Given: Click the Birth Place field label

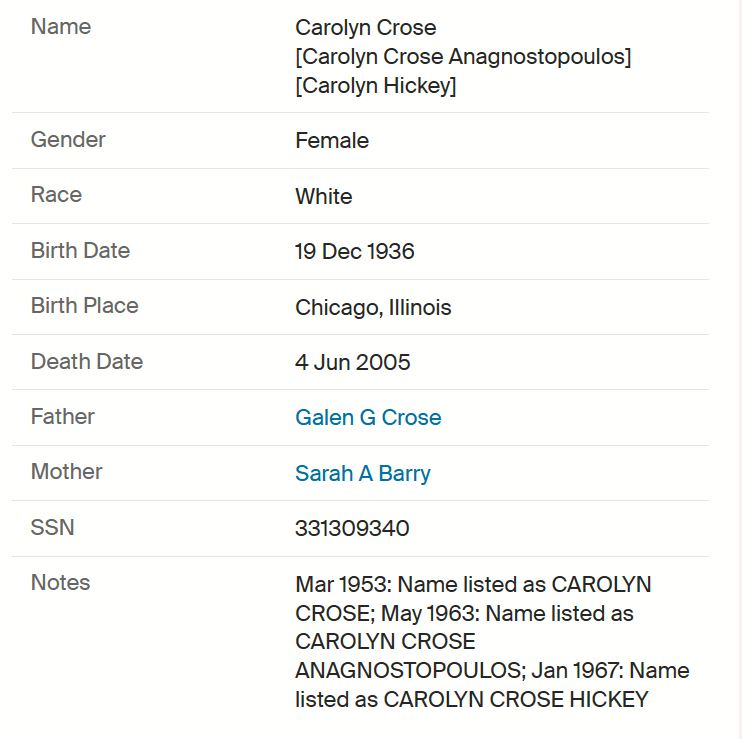Looking at the screenshot, I should 85,306.
